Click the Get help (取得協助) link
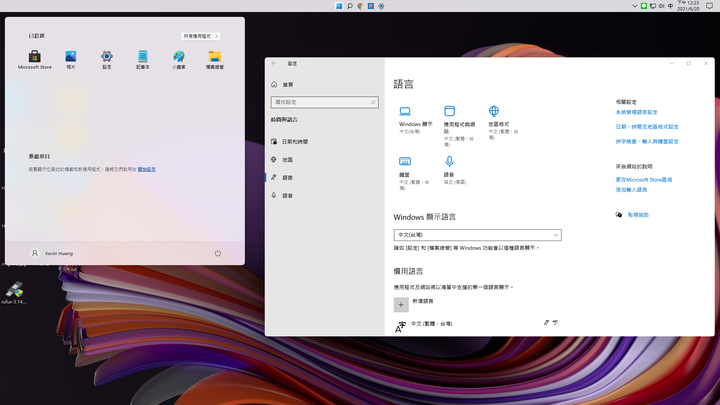The image size is (720, 405). coord(638,215)
